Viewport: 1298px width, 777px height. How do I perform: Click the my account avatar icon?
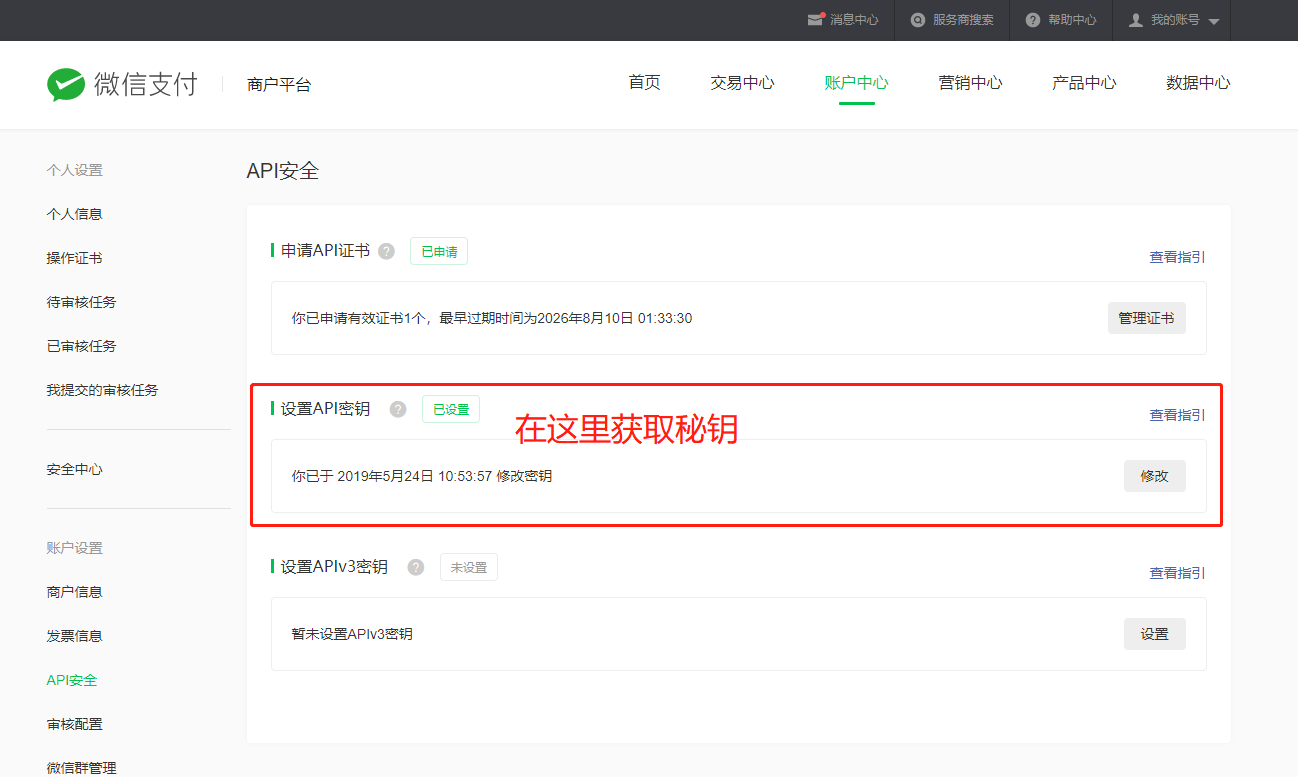point(1136,20)
